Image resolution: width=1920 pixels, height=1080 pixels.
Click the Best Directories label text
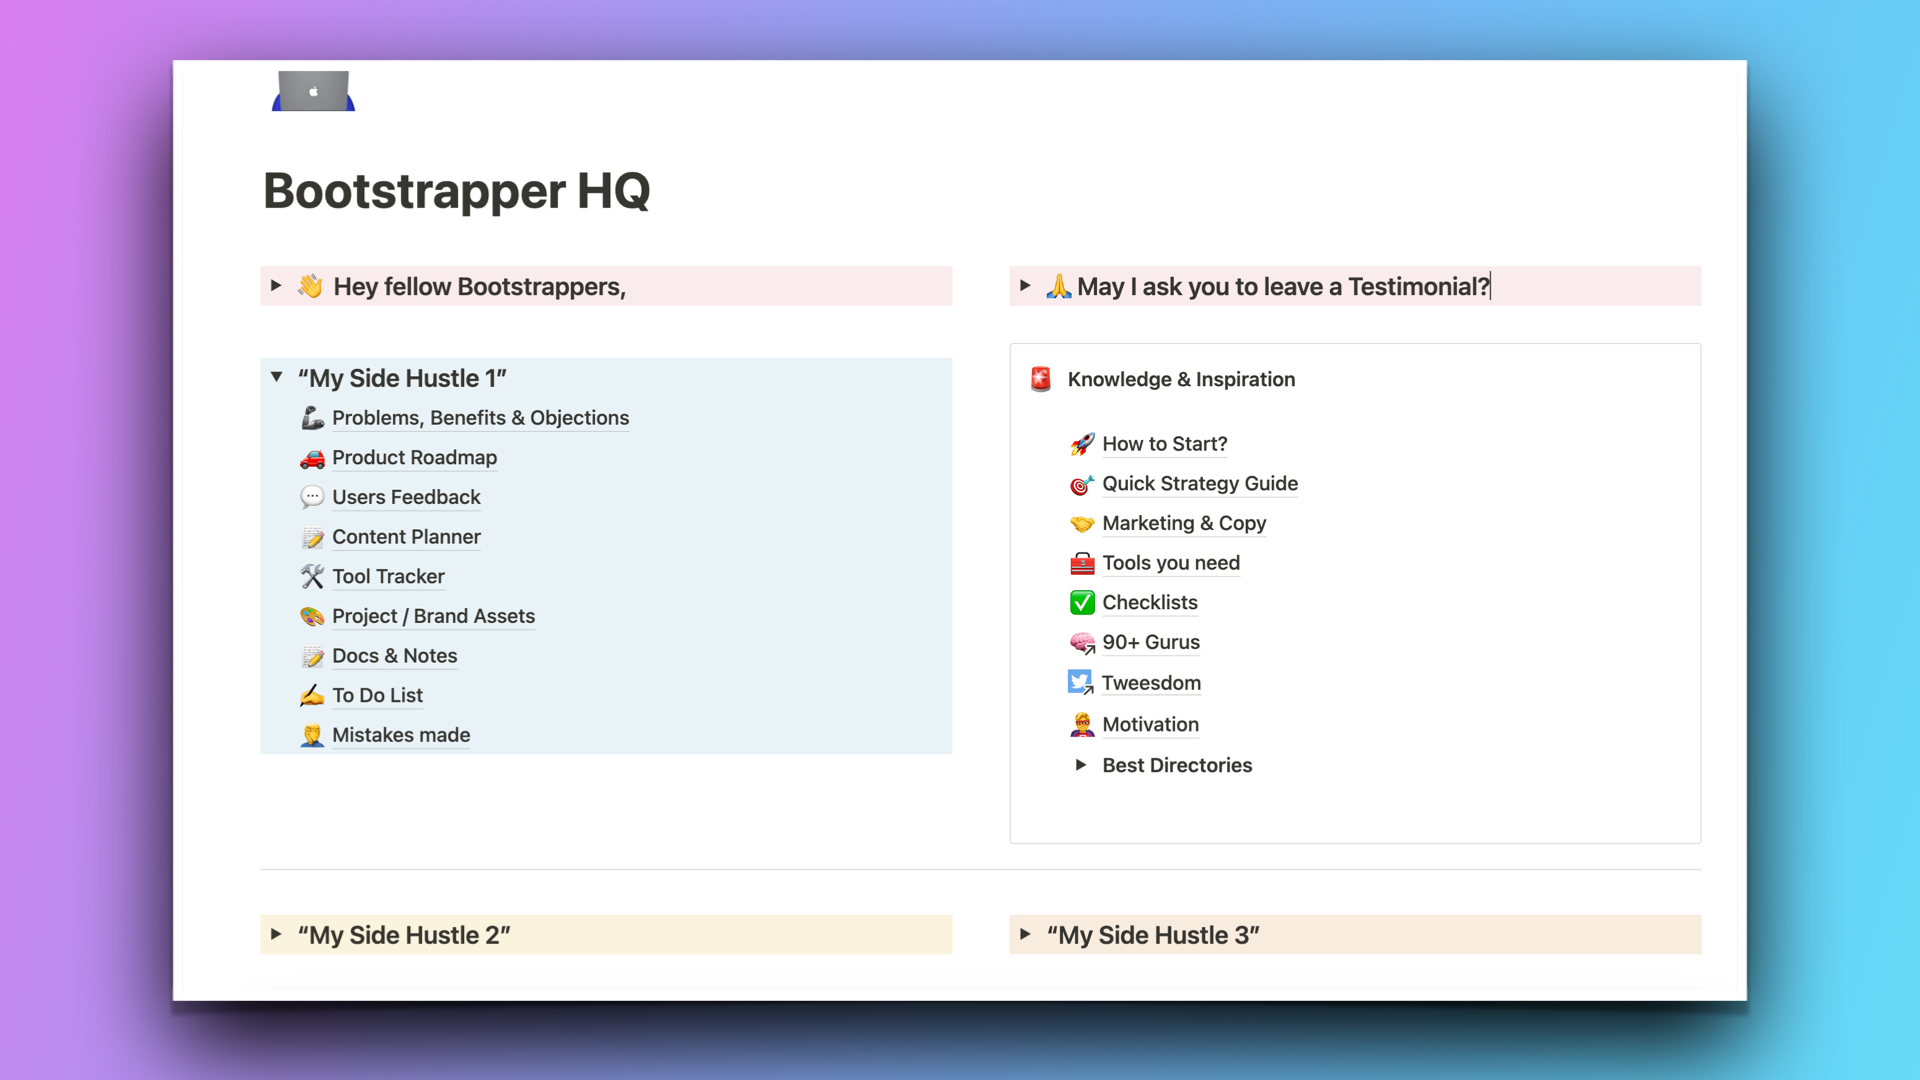(1177, 765)
